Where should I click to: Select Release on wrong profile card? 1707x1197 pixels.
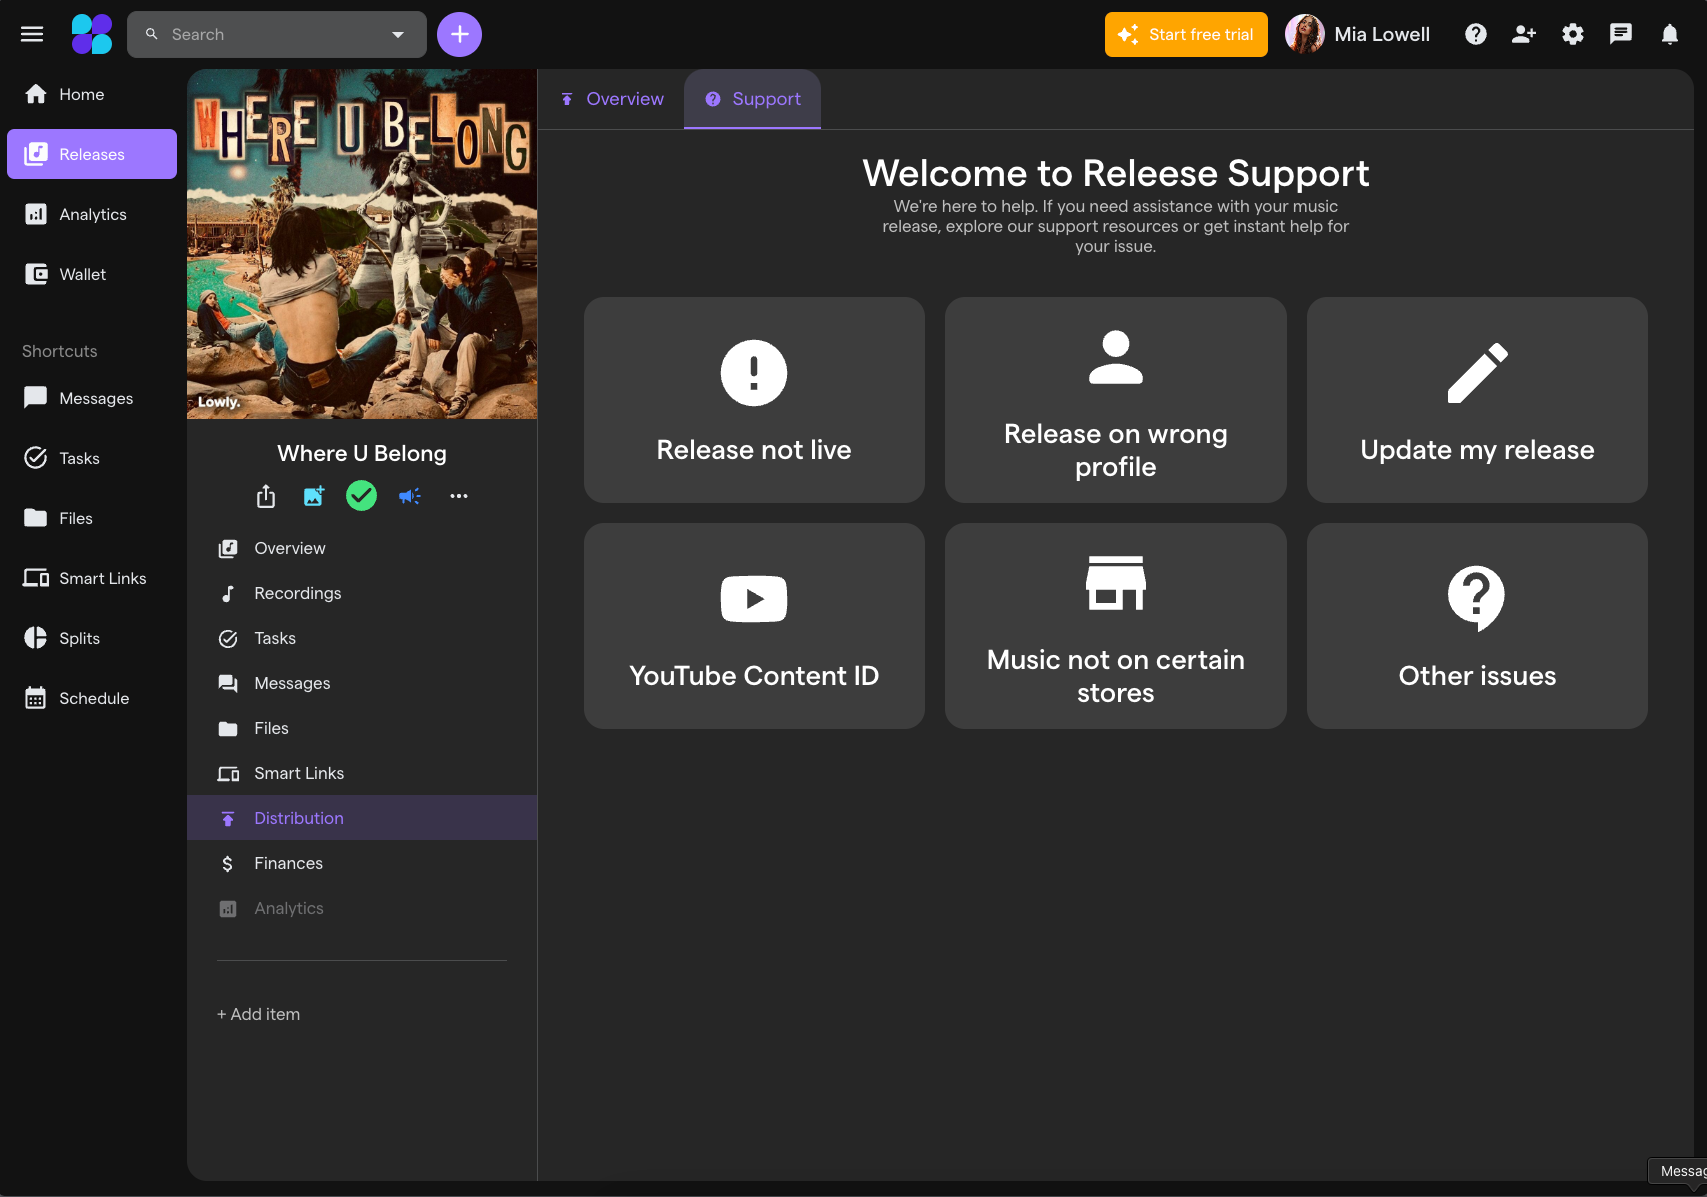pyautogui.click(x=1116, y=400)
